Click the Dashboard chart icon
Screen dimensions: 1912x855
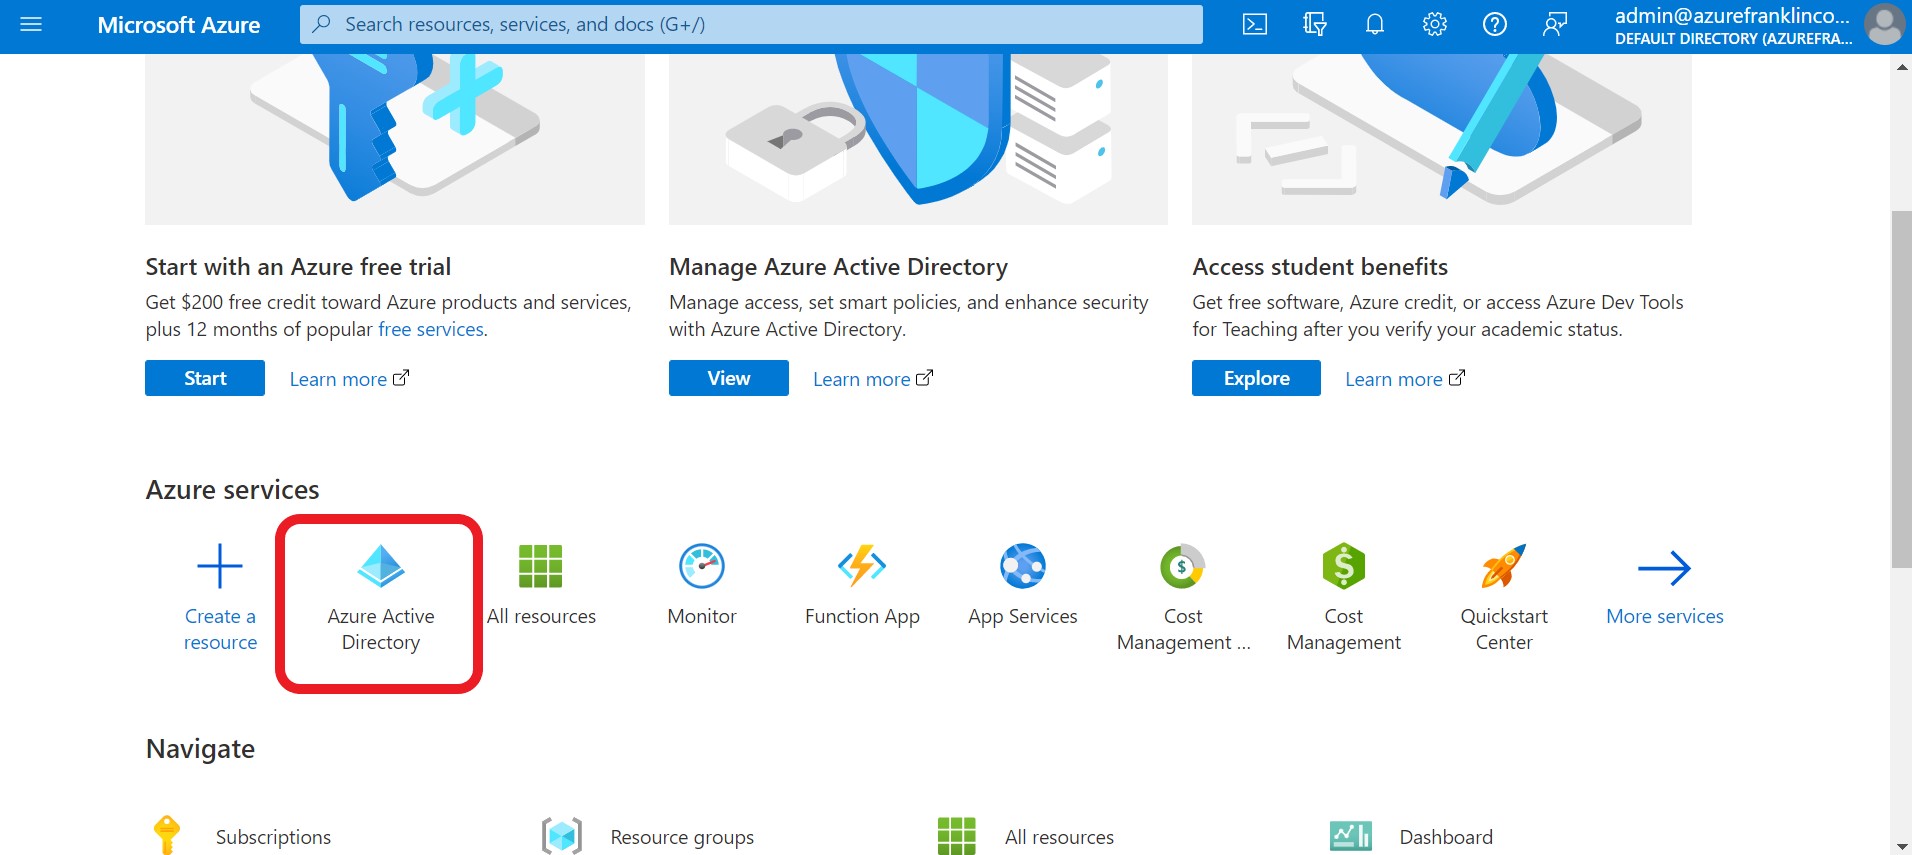pos(1351,836)
